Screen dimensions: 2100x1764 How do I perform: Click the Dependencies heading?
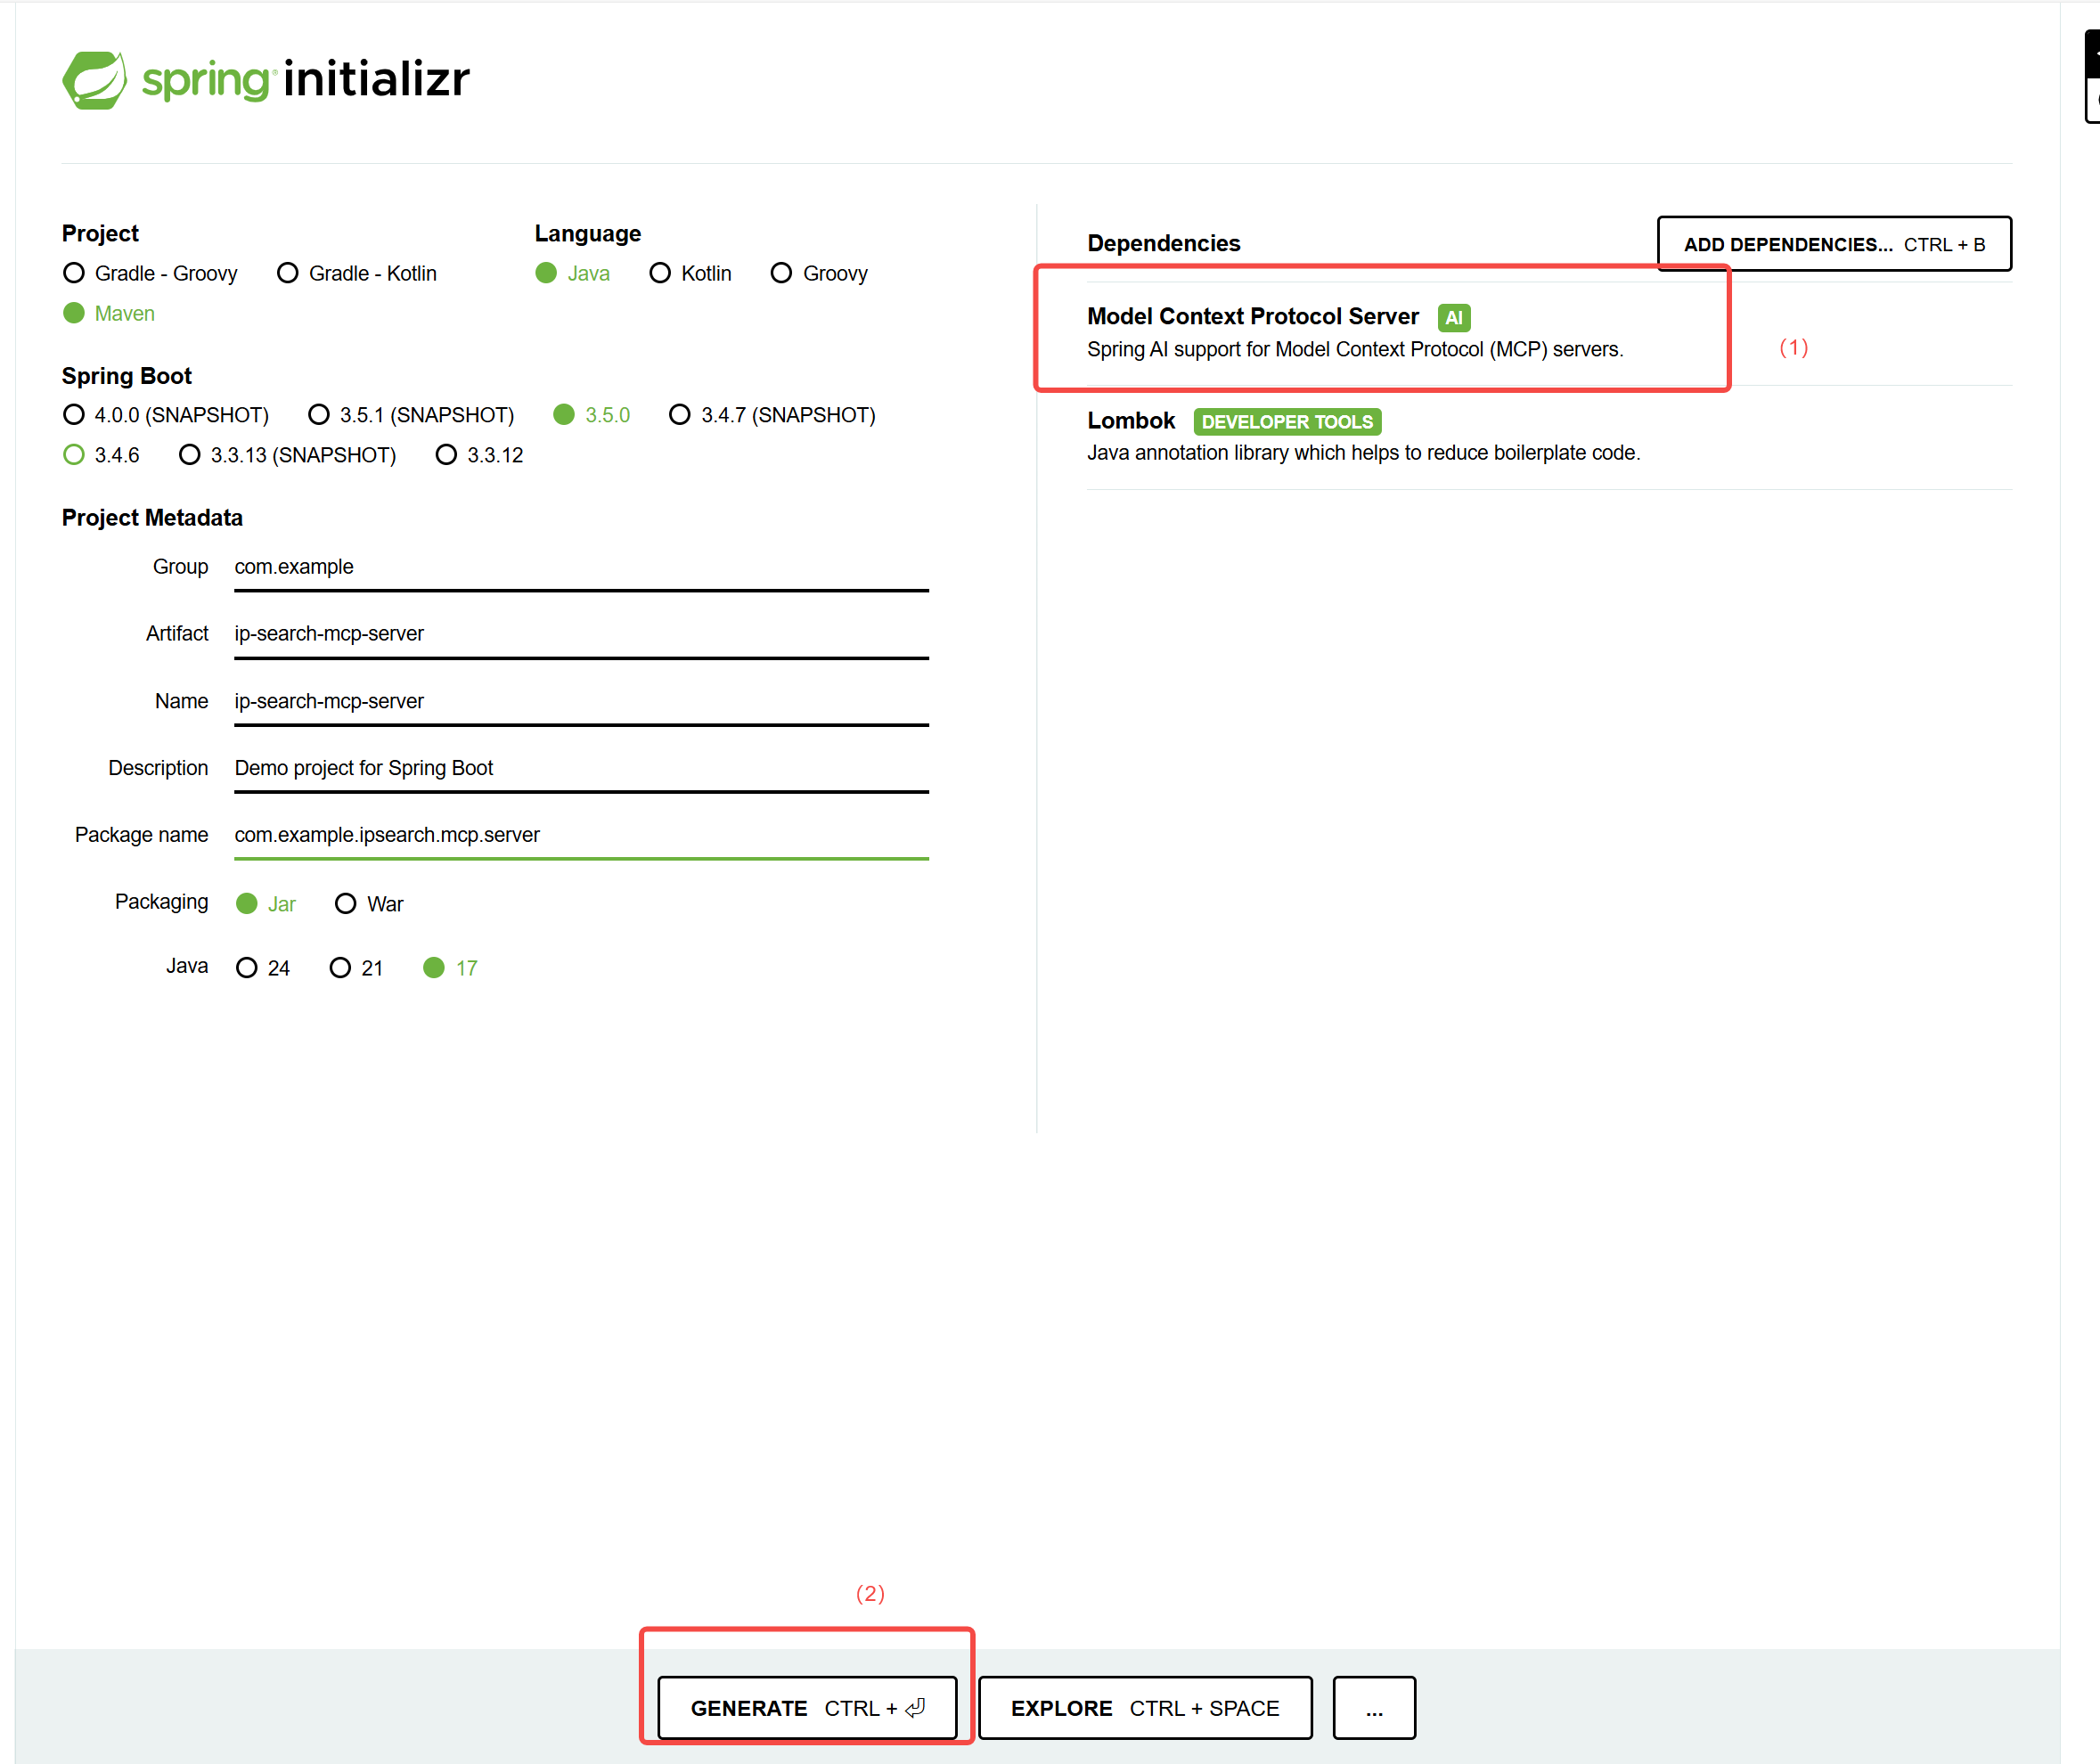coord(1164,244)
